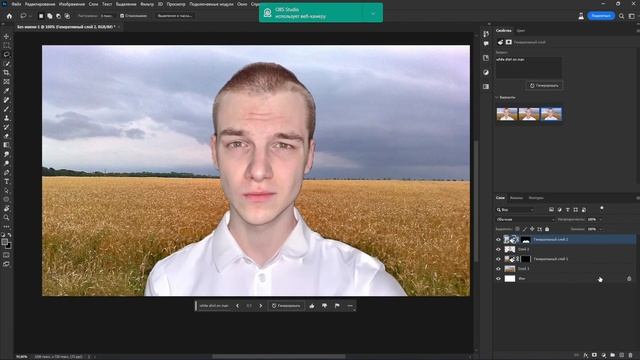
Task: Hide the top generative layer 2
Action: [498, 240]
